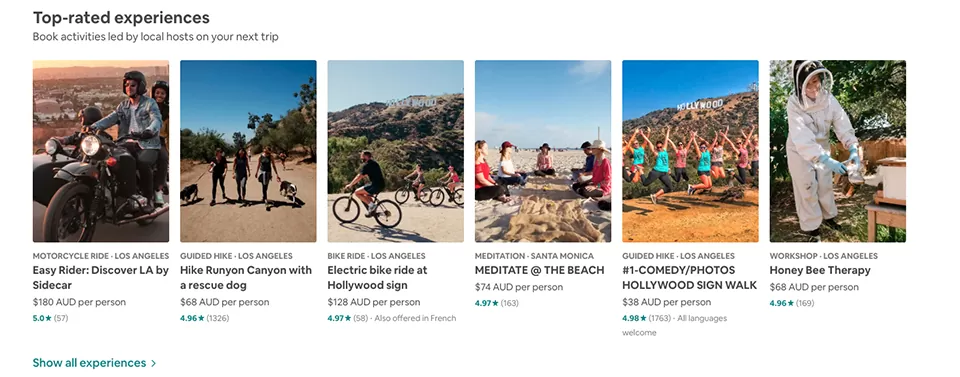Click the $180 AUD per person price

[79, 302]
